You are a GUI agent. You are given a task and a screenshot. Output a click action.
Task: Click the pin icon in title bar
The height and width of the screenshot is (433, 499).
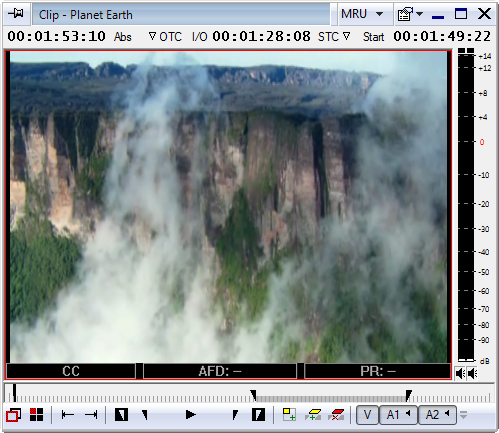[x=16, y=14]
